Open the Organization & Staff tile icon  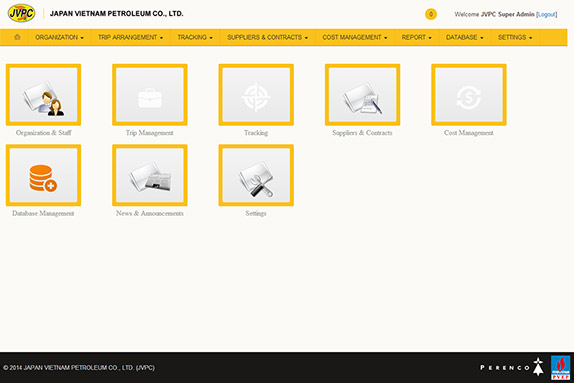coord(44,95)
